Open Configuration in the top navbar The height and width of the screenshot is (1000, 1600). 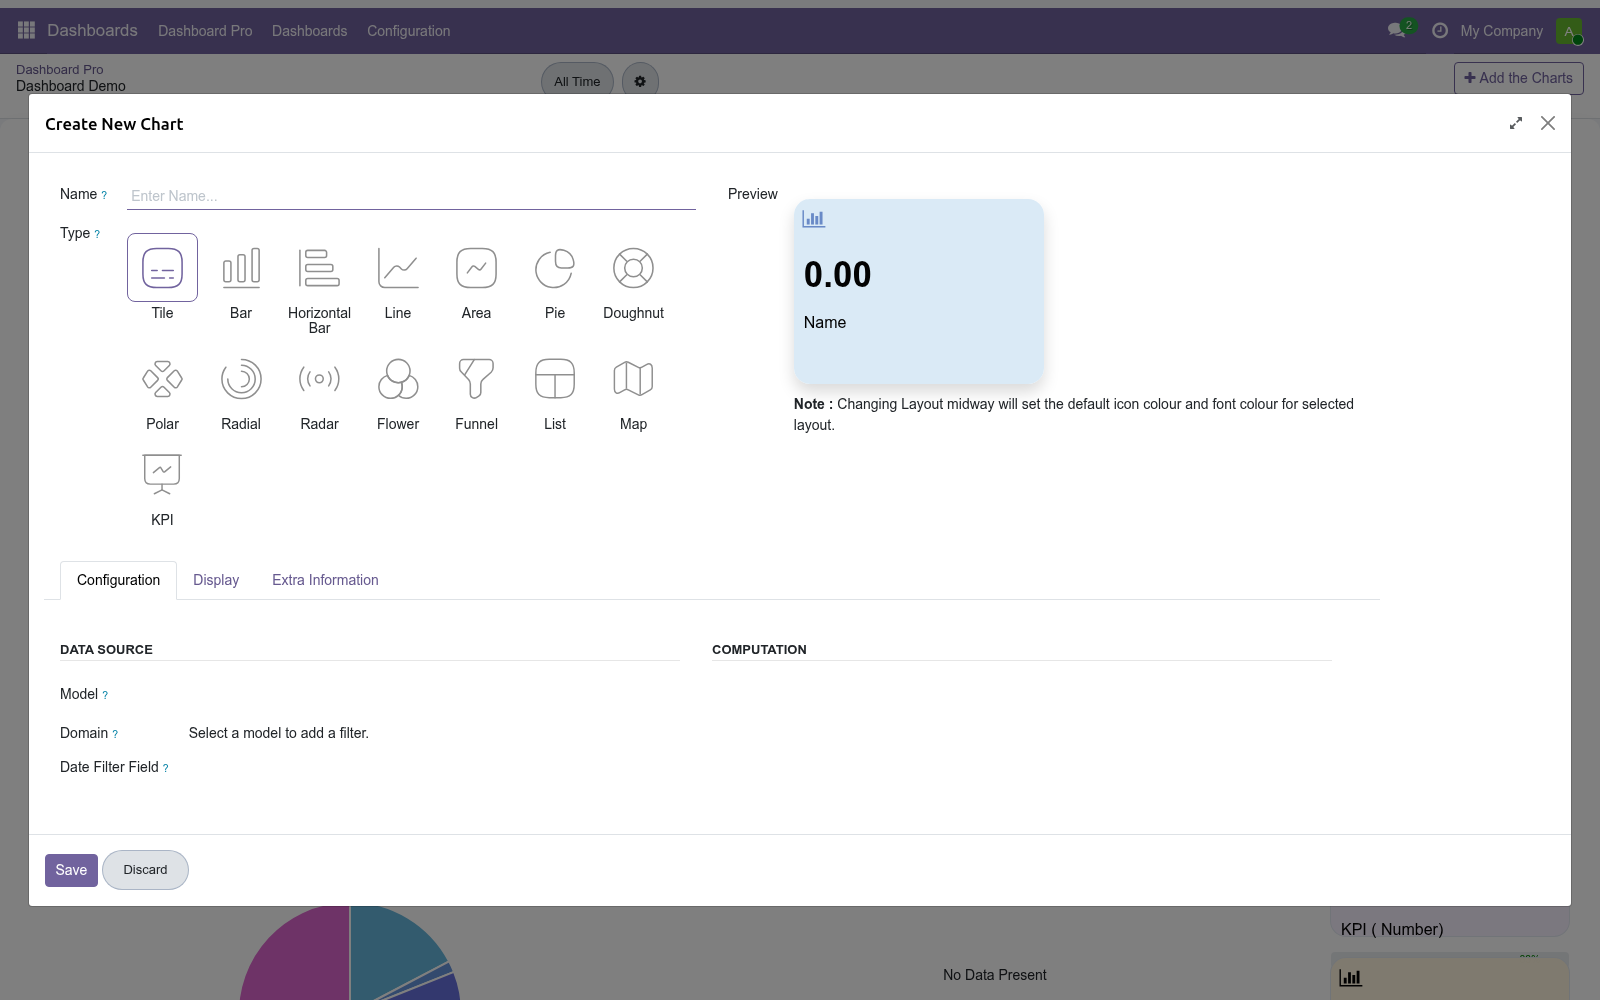[x=409, y=31]
